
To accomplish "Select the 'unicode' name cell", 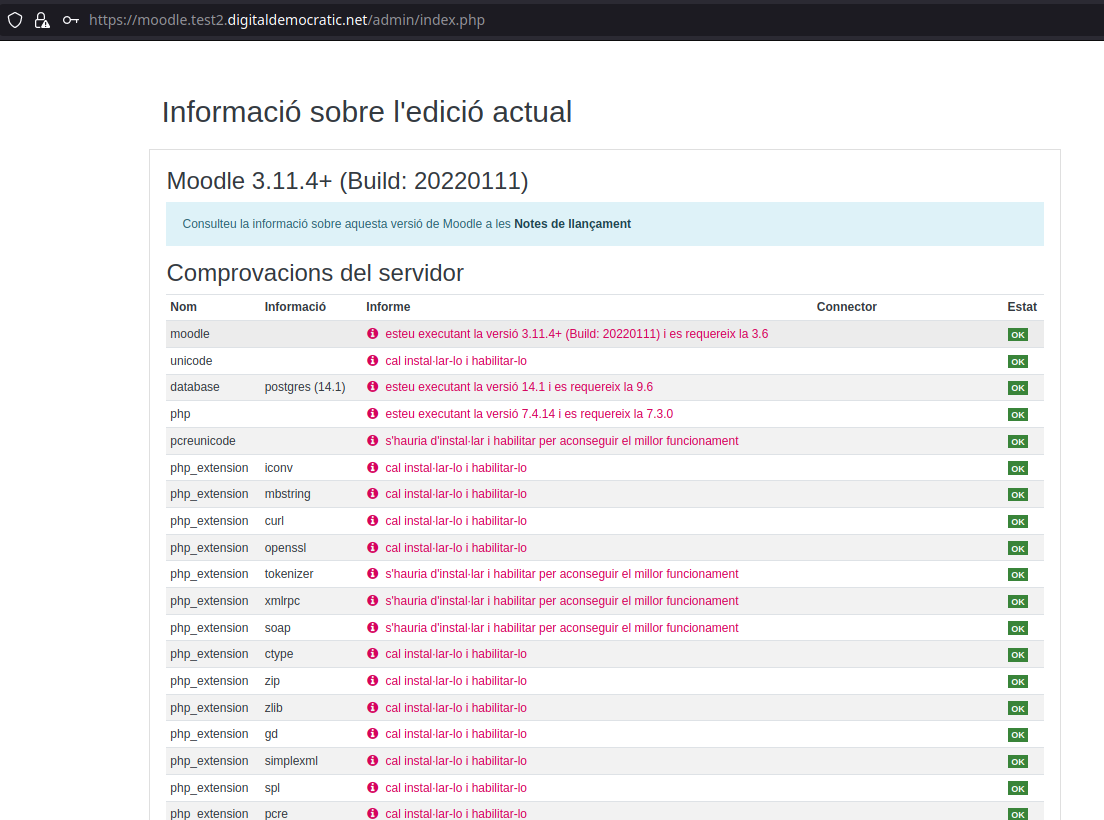I will point(191,360).
